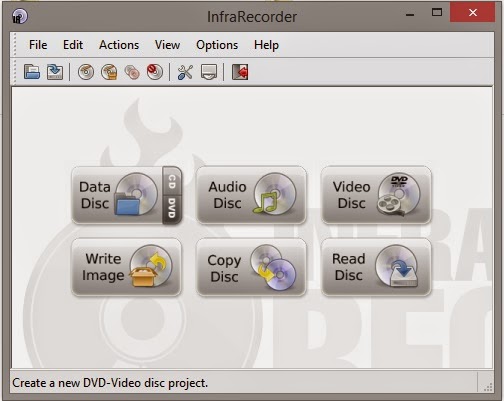Click the Audio Disc button
The height and width of the screenshot is (401, 504).
(251, 195)
